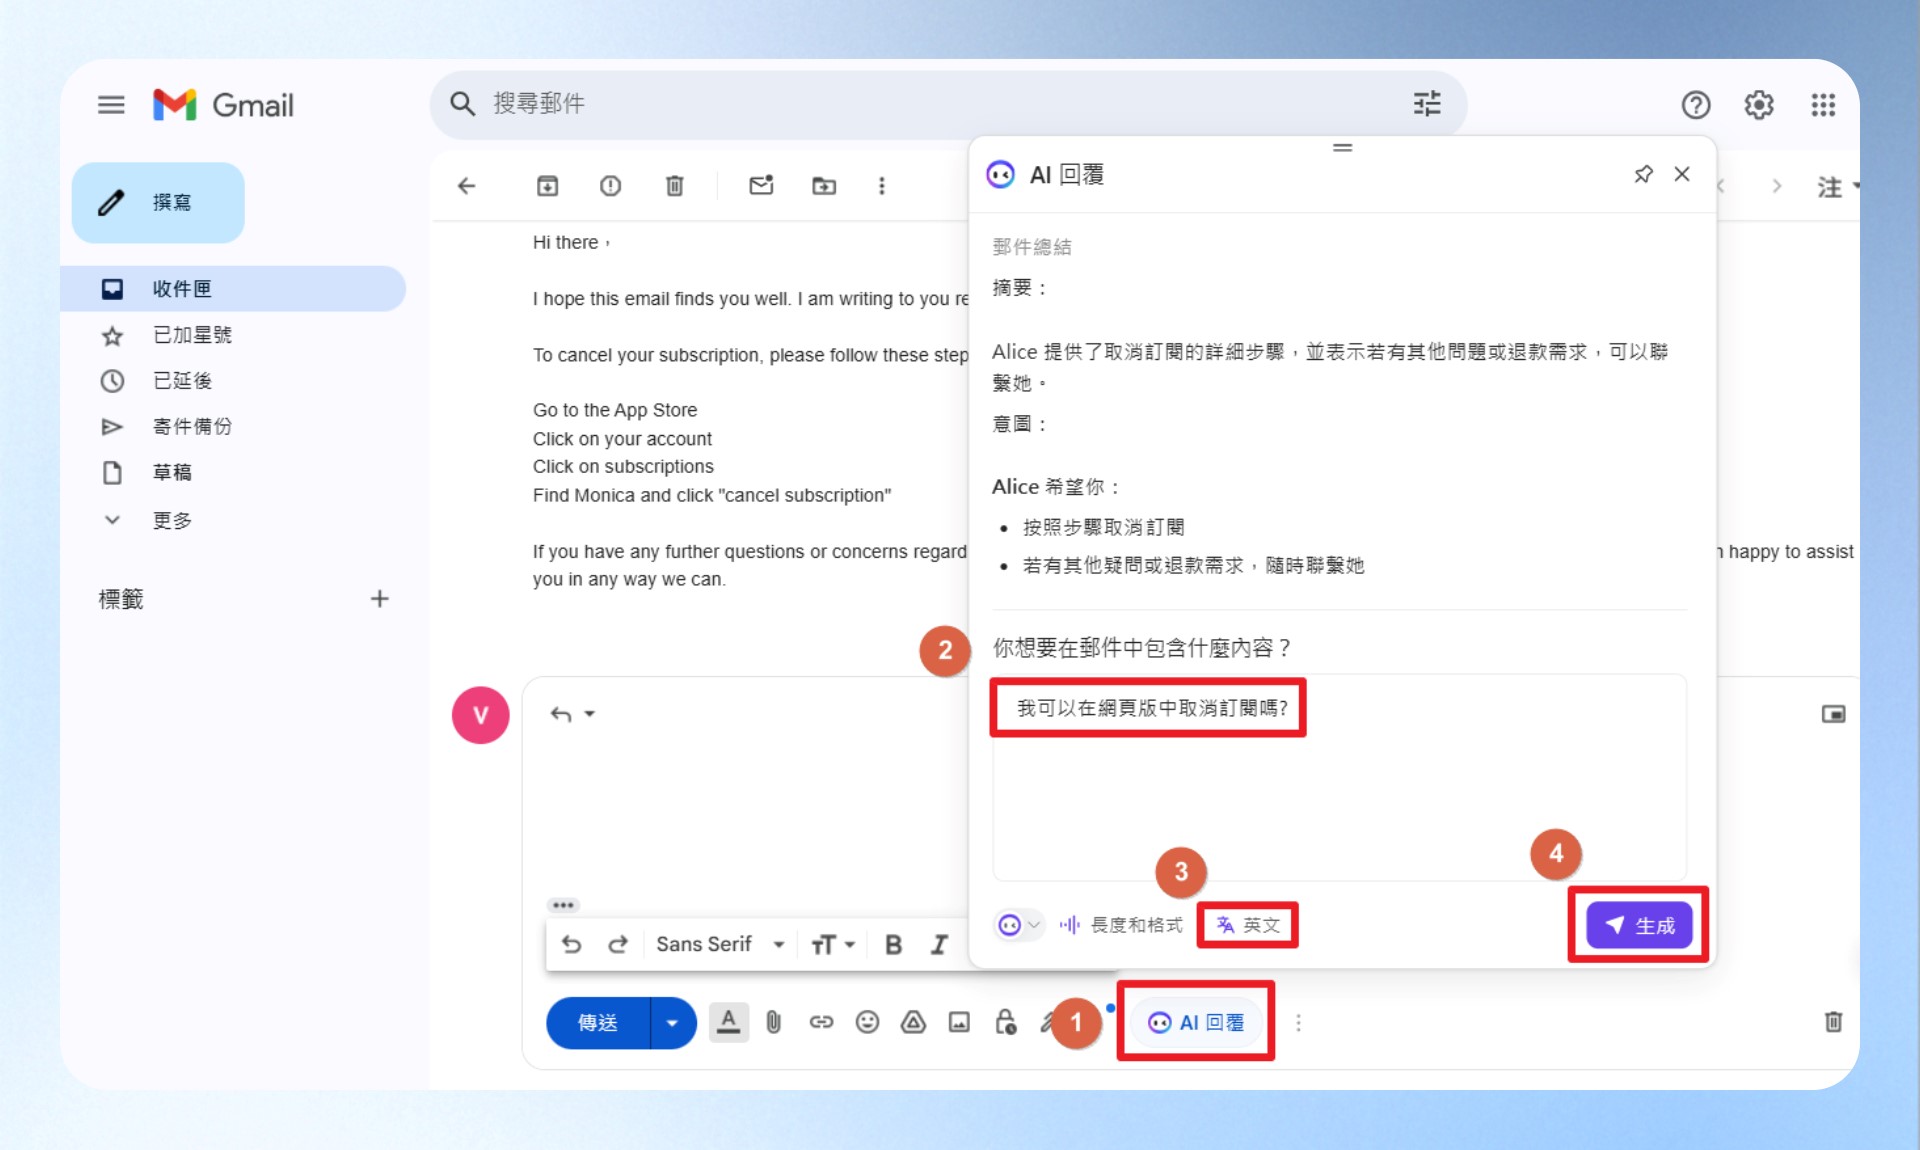Report spam using the exclamation icon
This screenshot has width=1920, height=1150.
(610, 186)
